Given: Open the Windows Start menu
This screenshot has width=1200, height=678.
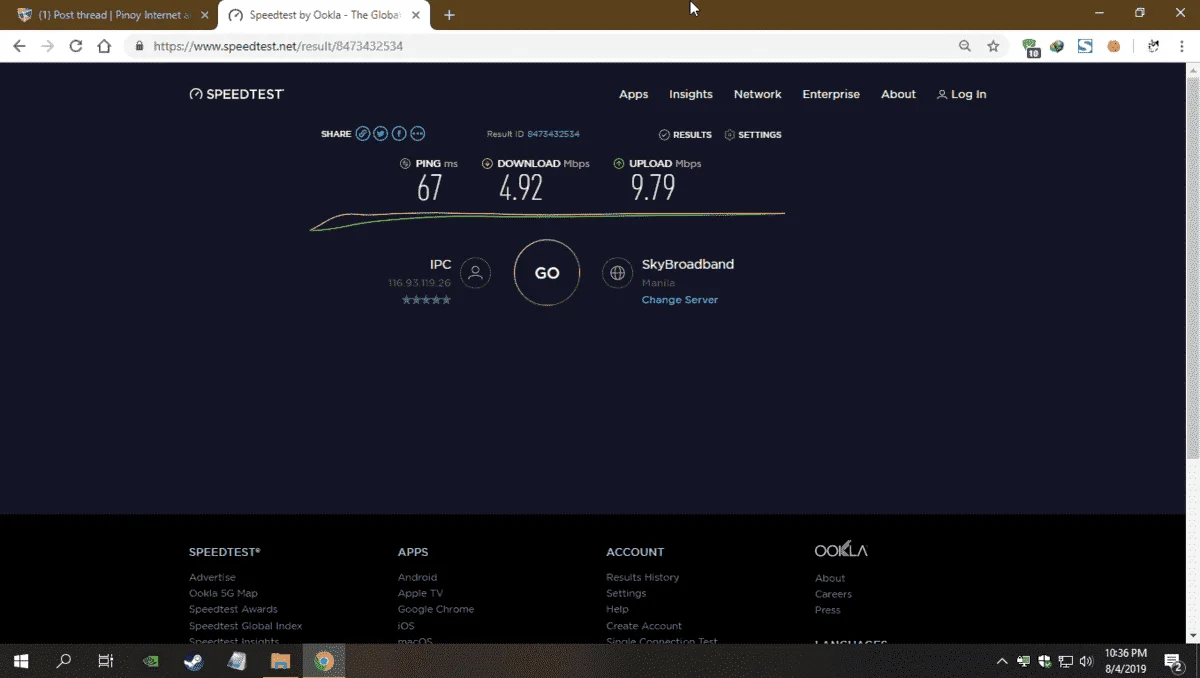Looking at the screenshot, I should point(20,661).
